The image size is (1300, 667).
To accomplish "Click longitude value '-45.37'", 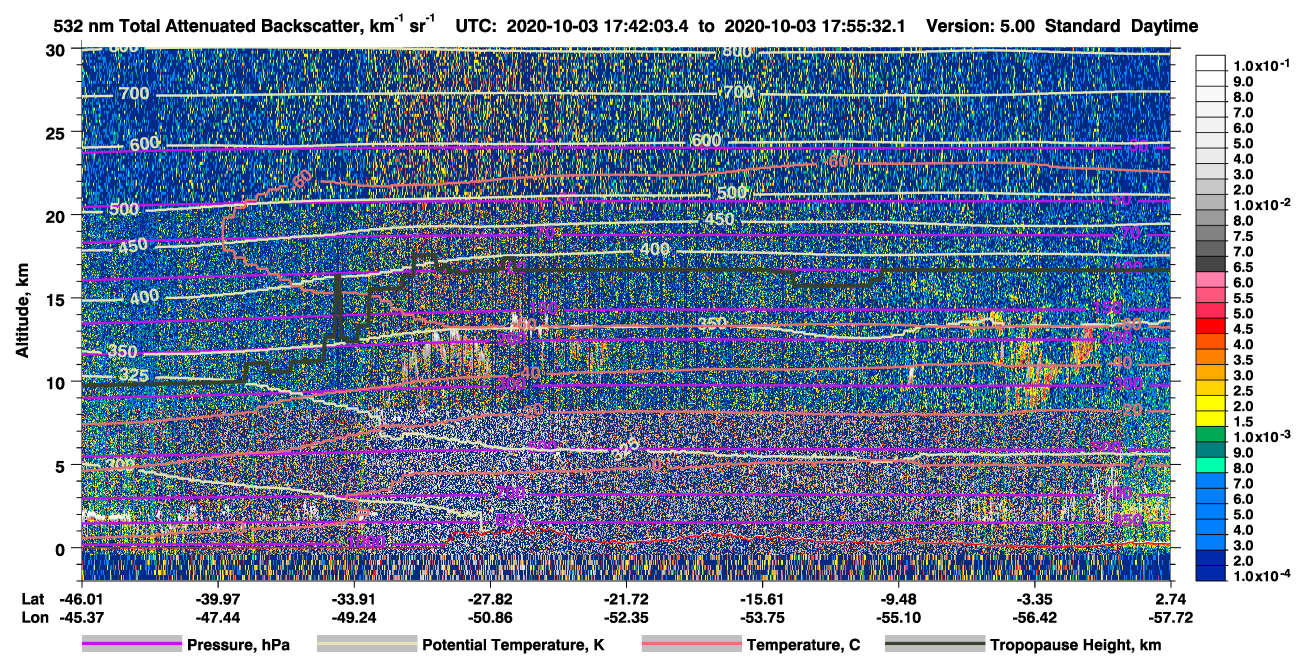I will coord(81,617).
